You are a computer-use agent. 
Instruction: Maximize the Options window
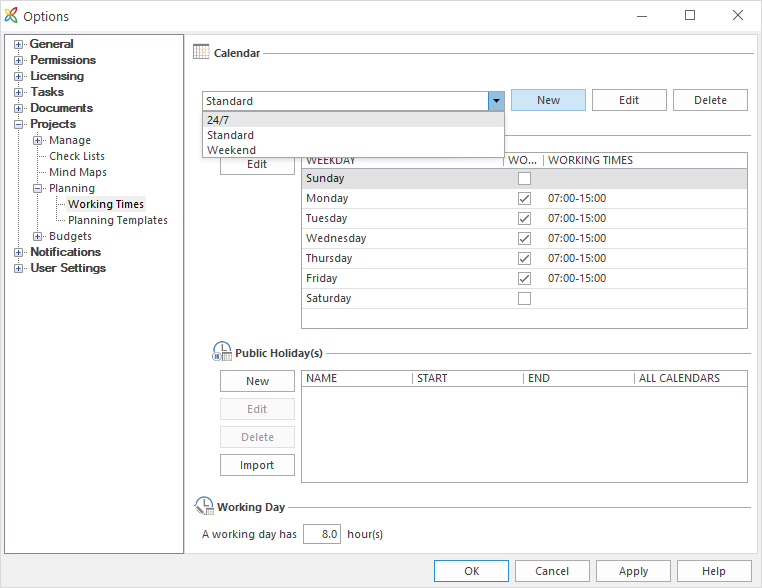pos(690,16)
